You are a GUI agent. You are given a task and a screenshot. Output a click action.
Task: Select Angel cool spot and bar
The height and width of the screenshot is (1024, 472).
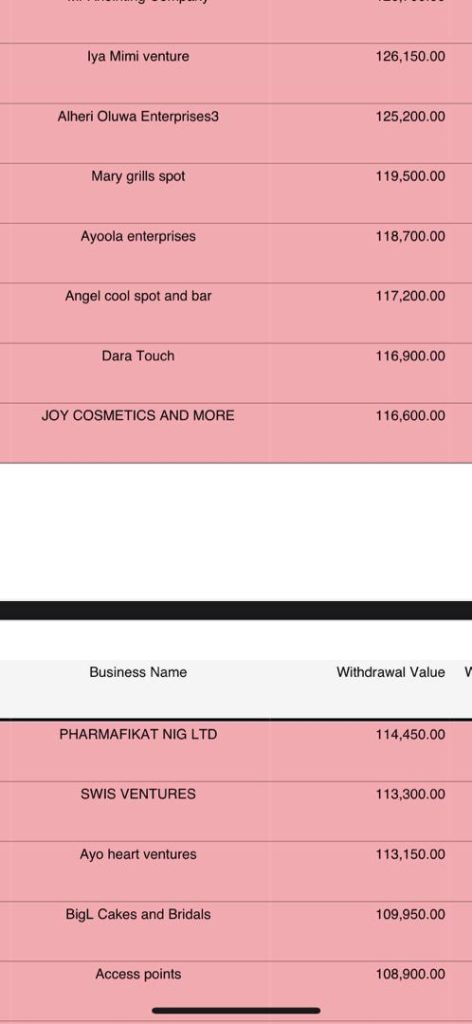click(138, 296)
